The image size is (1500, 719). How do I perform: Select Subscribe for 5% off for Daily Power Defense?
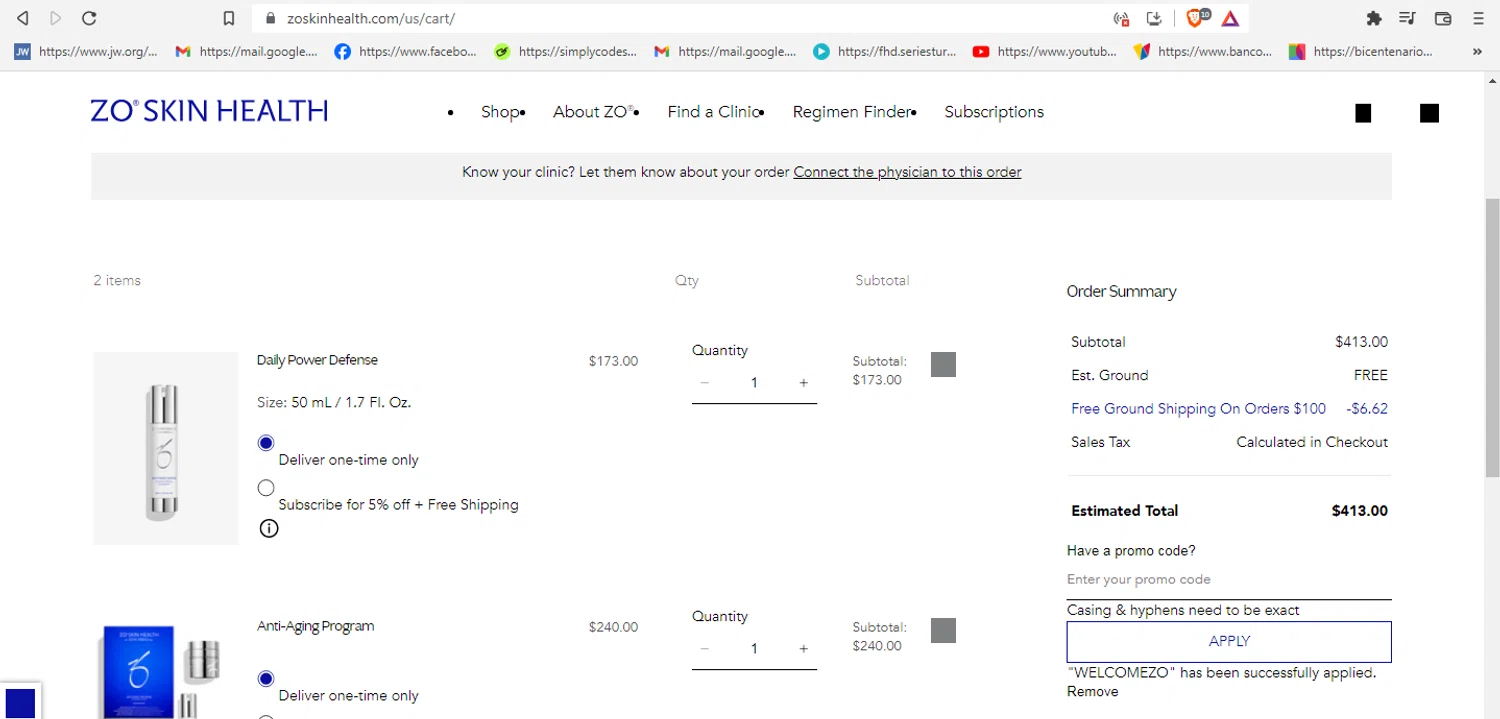point(265,488)
